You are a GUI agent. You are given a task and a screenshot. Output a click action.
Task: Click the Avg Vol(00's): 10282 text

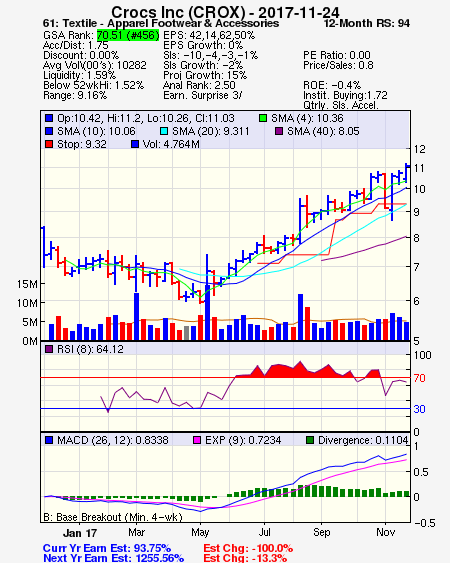[x=95, y=65]
